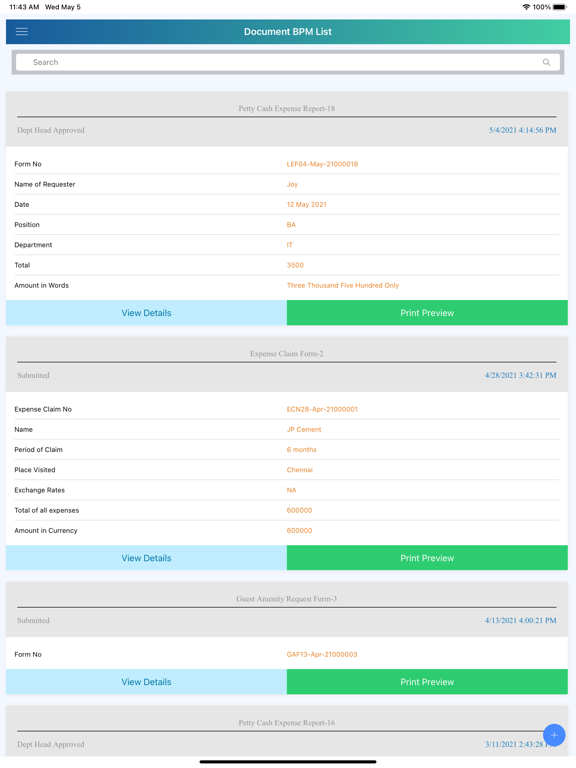Click the Exchange Rates label
The height and width of the screenshot is (768, 576).
[x=40, y=490]
